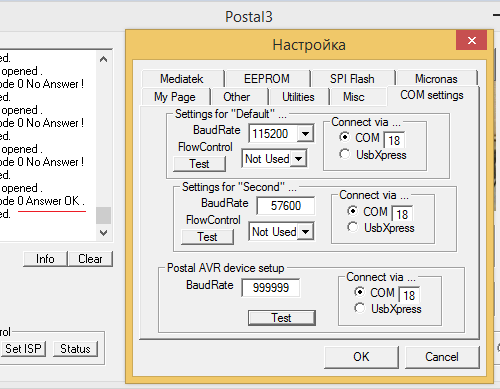Open the Mediatek tab
Viewport: 500px width, 389px height.
tap(182, 79)
